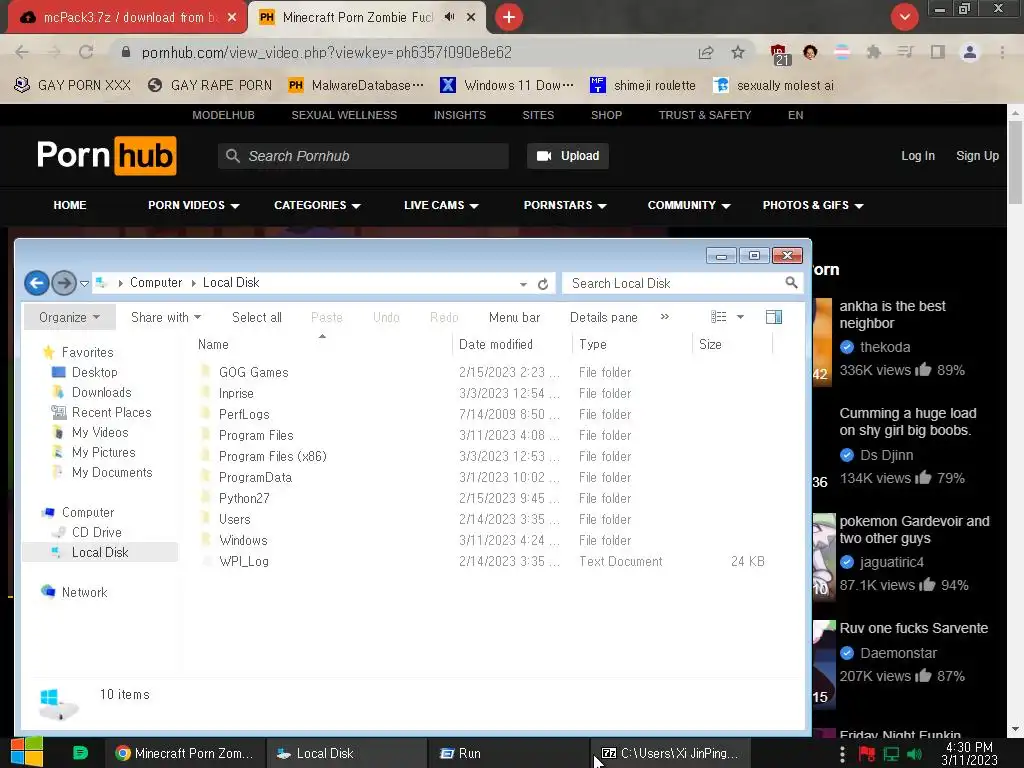Reload the browser page
Image resolution: width=1024 pixels, height=768 pixels.
(x=86, y=52)
